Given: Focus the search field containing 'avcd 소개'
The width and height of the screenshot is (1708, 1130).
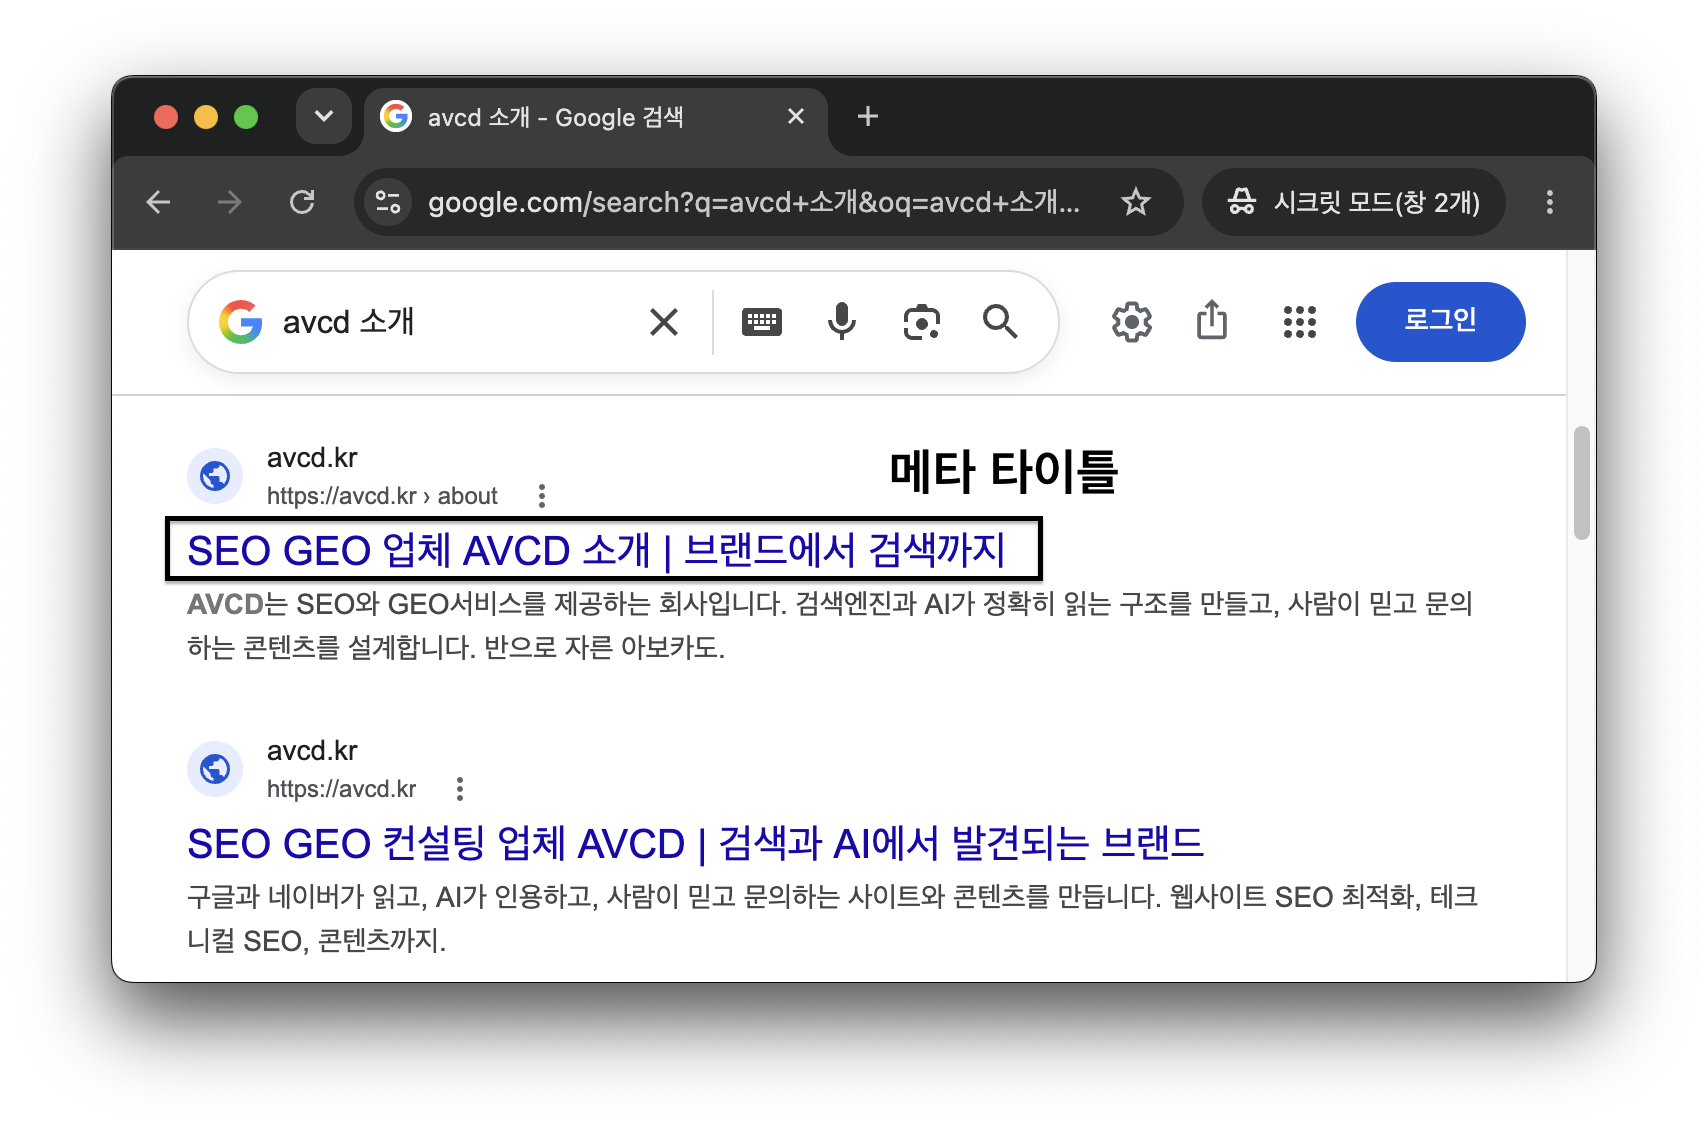Looking at the screenshot, I should tap(450, 322).
